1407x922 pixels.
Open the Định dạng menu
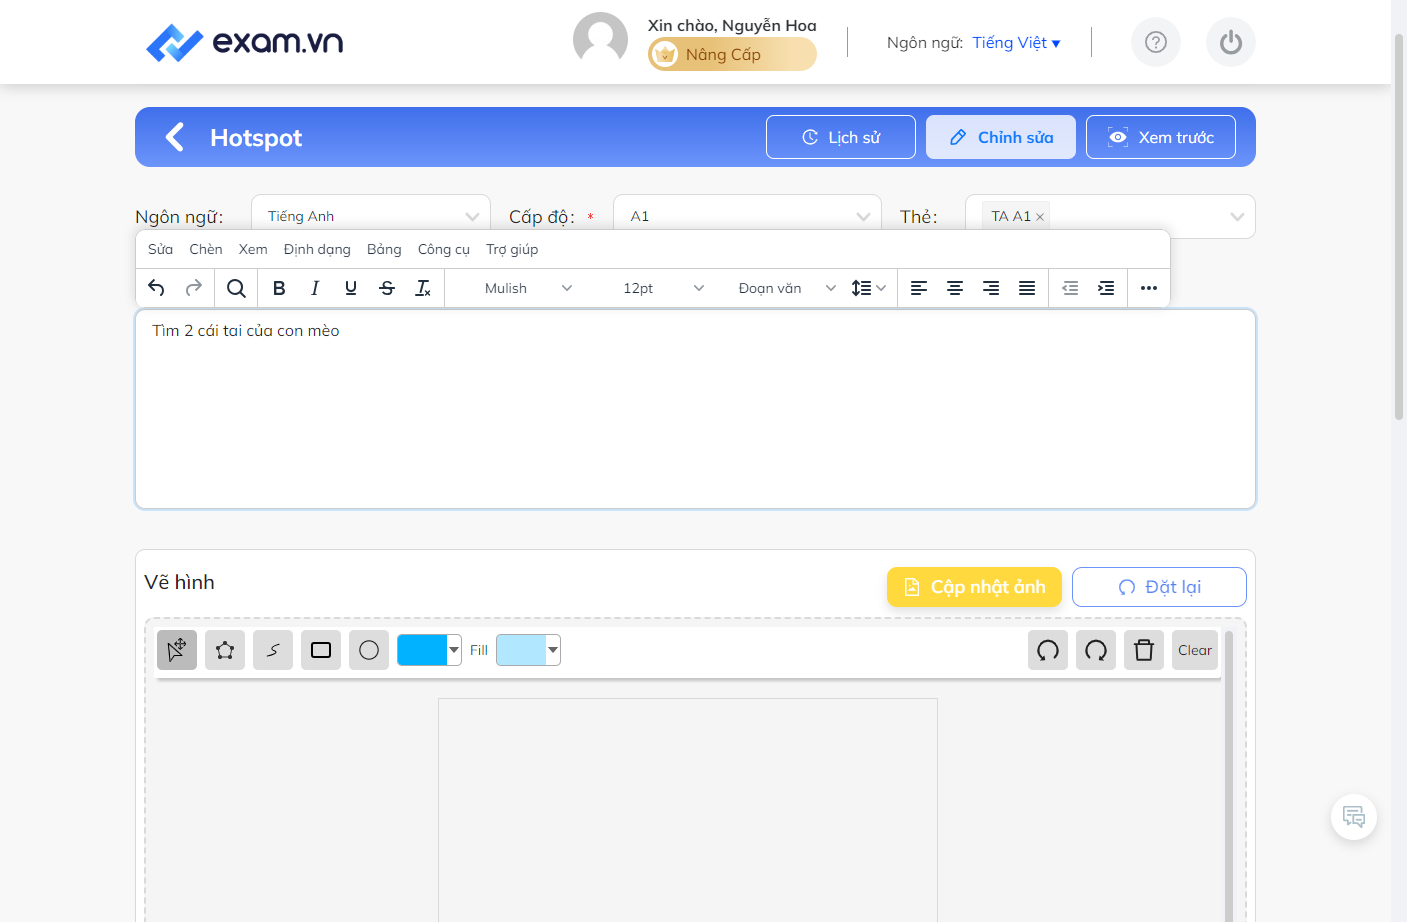click(x=317, y=249)
